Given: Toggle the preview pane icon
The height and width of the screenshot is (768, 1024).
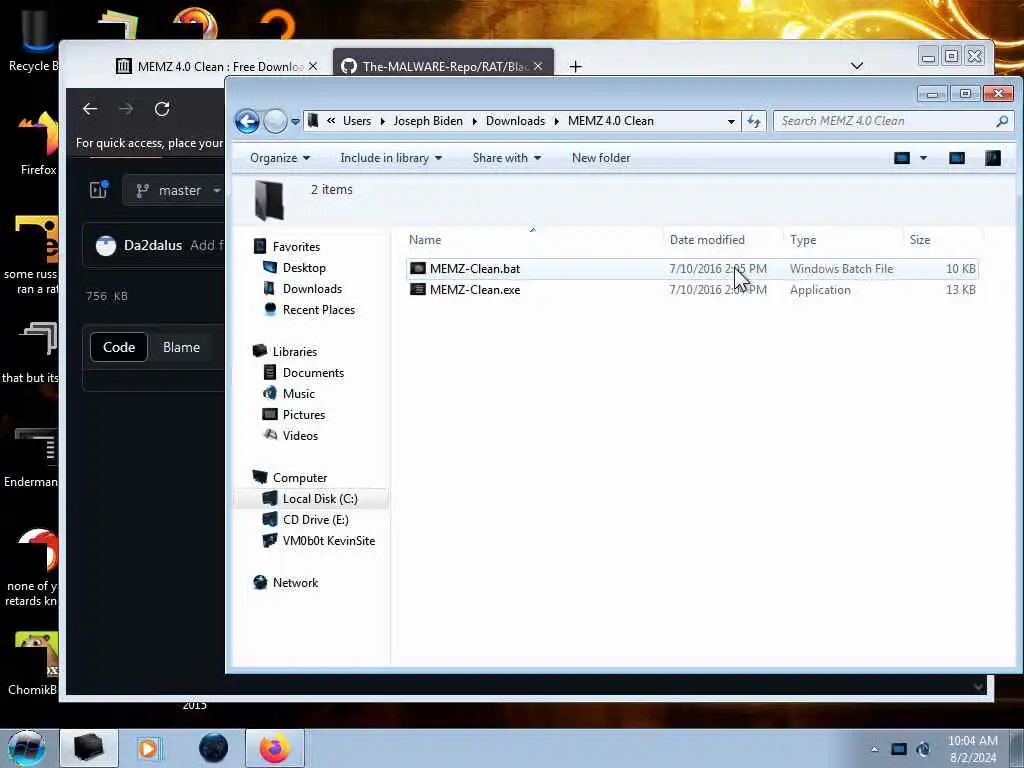Looking at the screenshot, I should 957,158.
